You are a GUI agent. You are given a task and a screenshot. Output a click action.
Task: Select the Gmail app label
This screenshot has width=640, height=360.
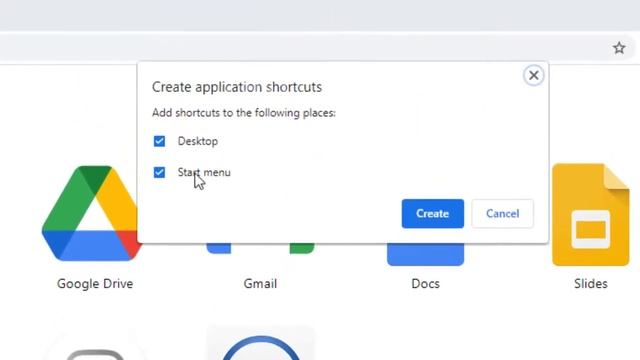pyautogui.click(x=260, y=284)
